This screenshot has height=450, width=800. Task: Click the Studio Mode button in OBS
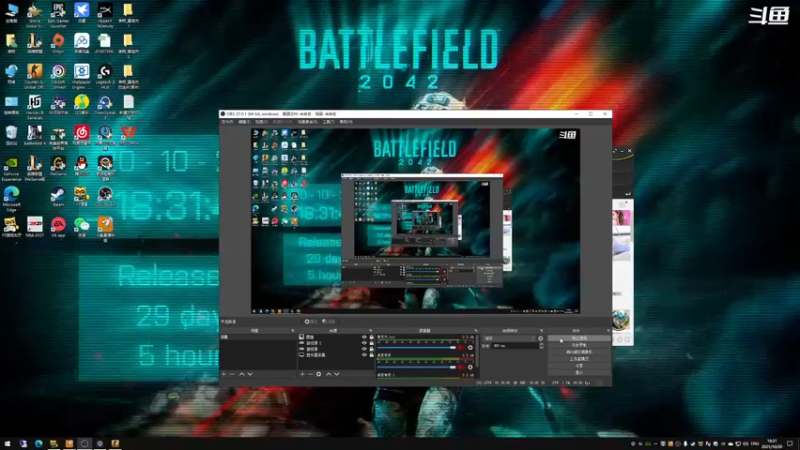click(x=579, y=359)
